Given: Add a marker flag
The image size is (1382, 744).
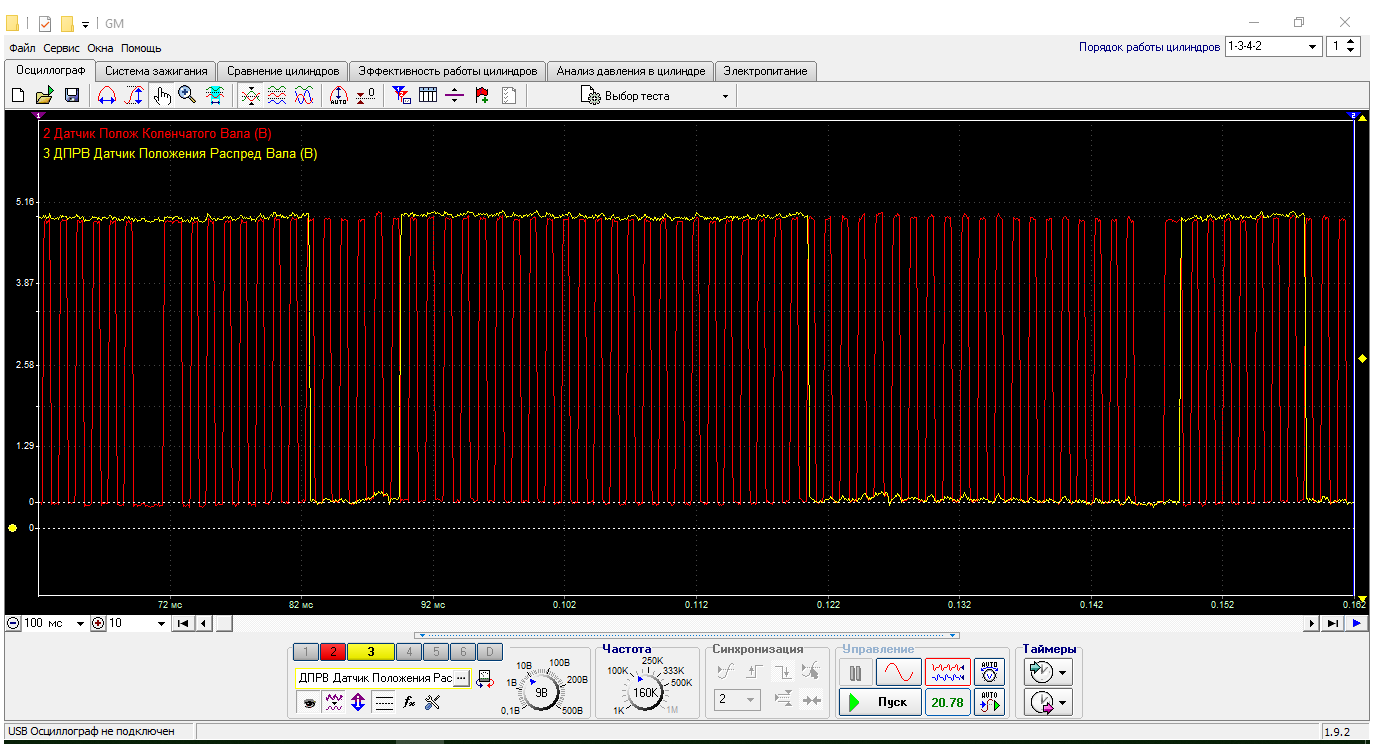Looking at the screenshot, I should point(482,95).
